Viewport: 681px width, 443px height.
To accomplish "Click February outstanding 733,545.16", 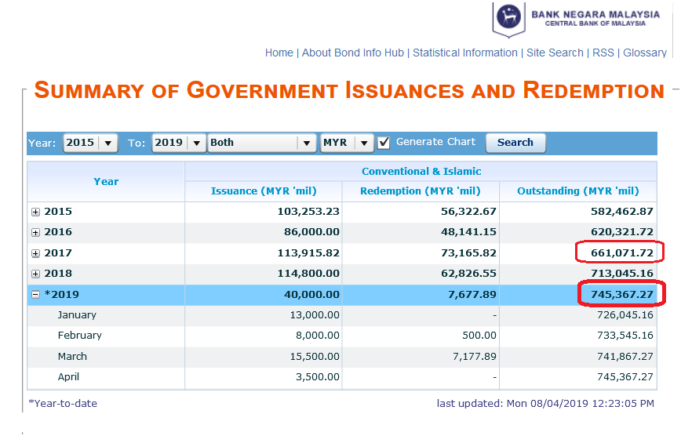I will coord(625,335).
